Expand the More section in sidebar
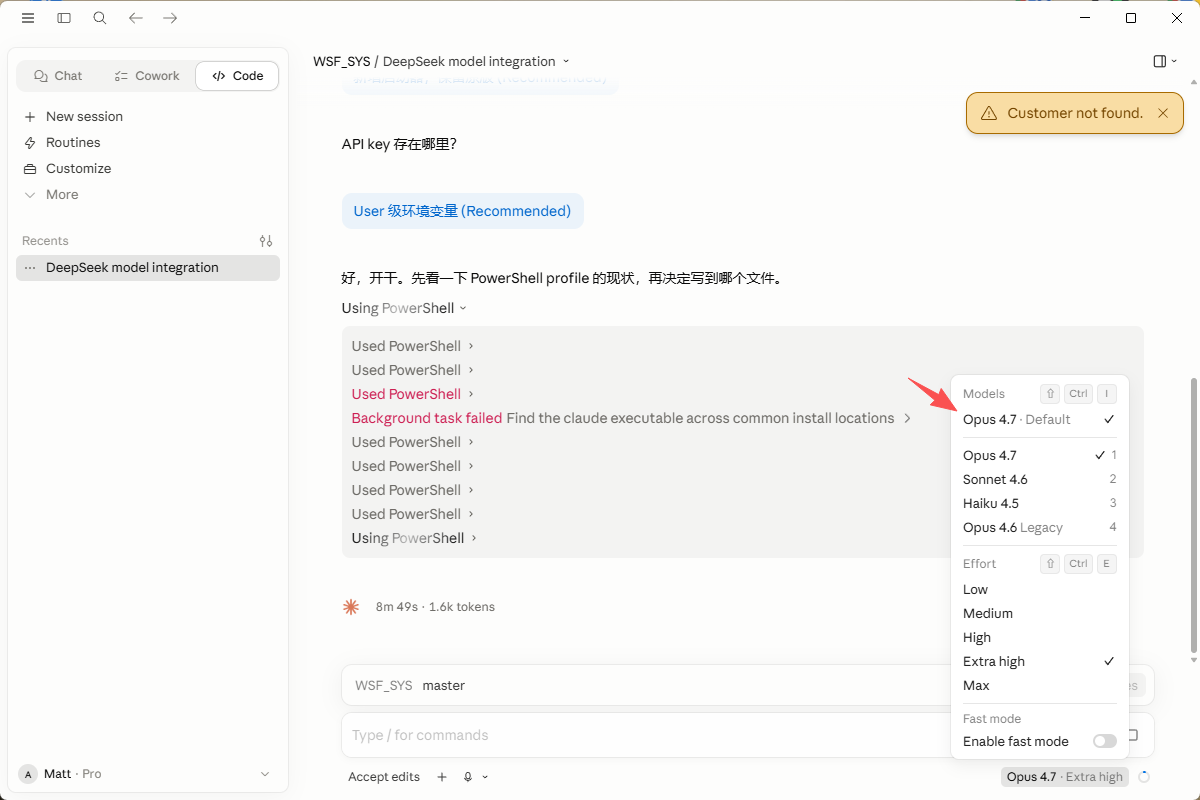 tap(148, 195)
